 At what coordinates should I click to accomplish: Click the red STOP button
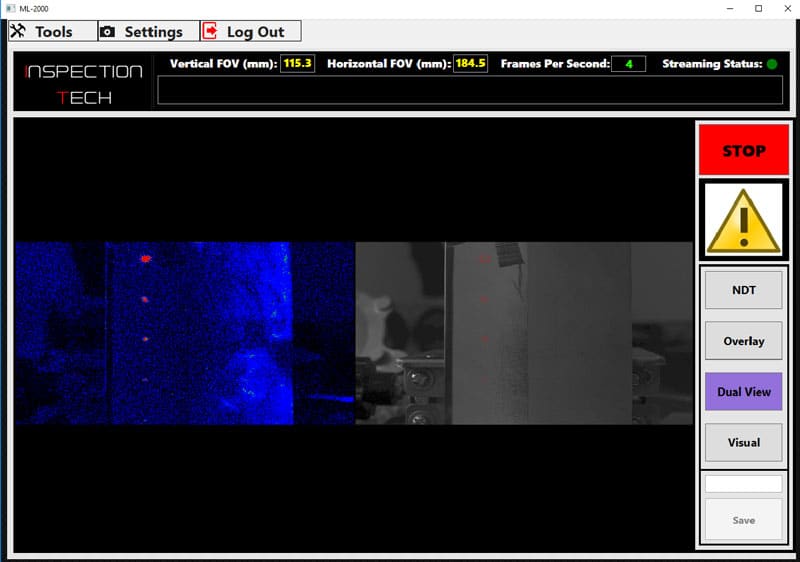(x=743, y=150)
